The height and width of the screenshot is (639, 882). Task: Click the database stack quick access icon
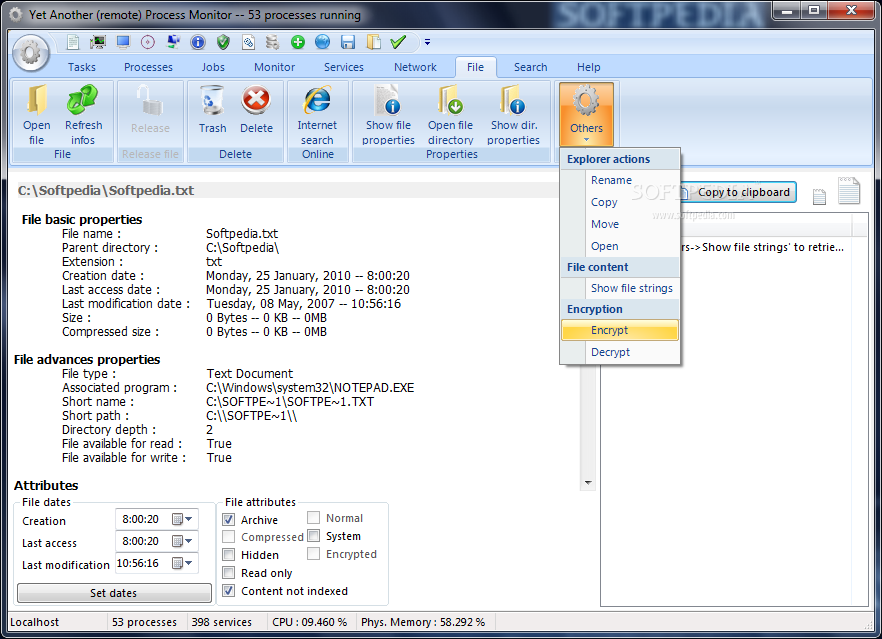point(273,42)
